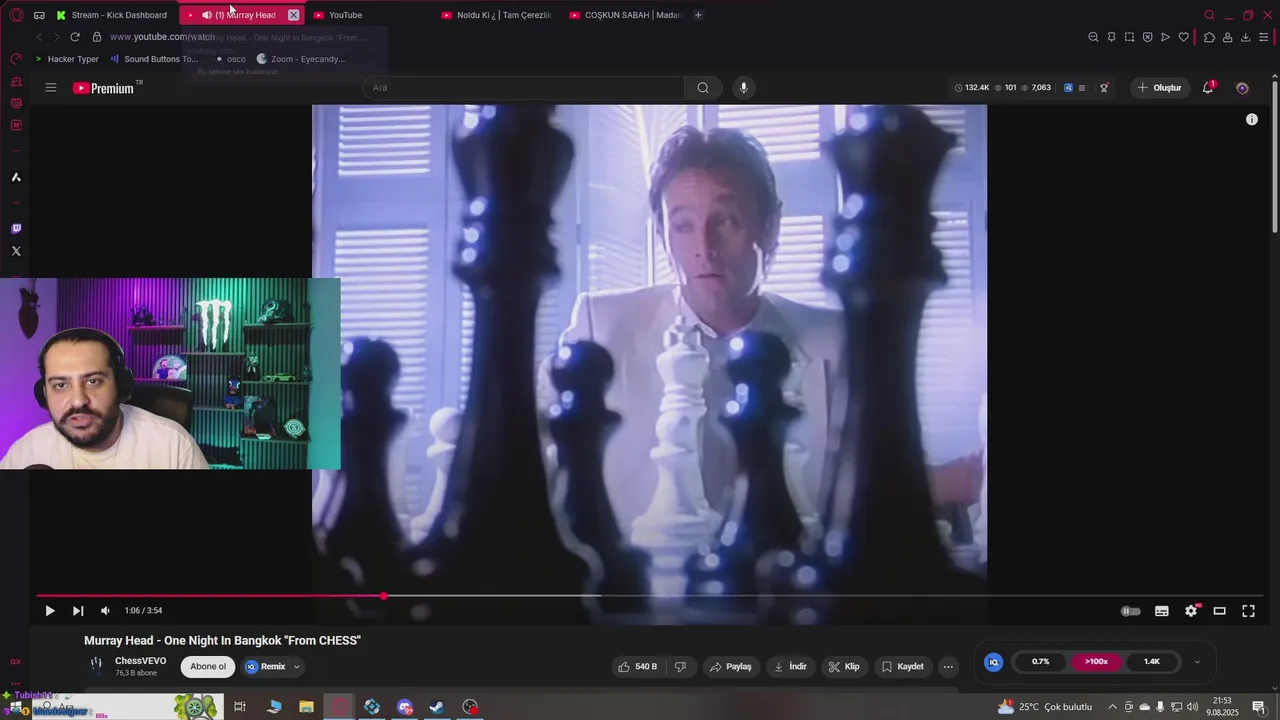Open the player settings gear
1280x720 pixels.
point(1190,611)
